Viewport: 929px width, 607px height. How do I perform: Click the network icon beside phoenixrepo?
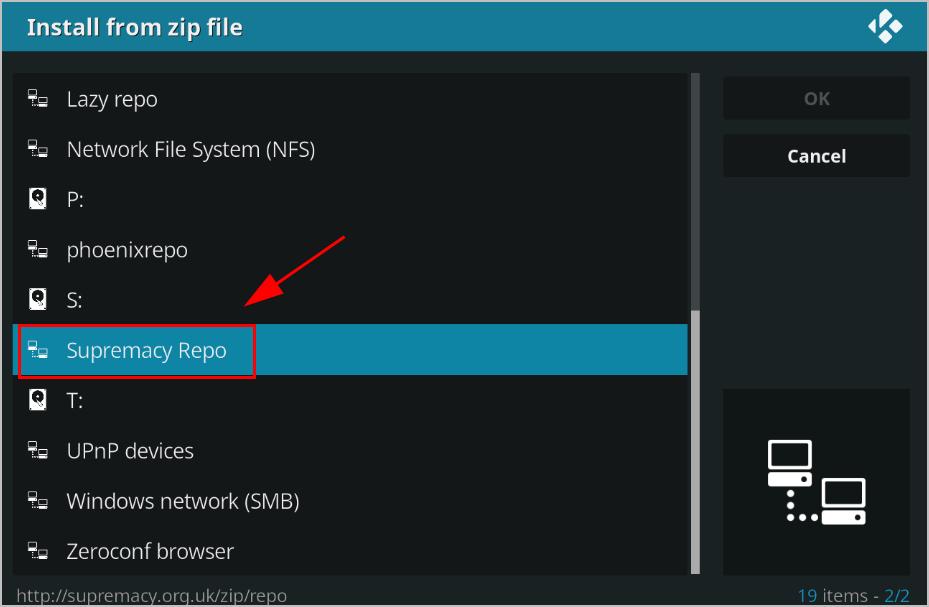pyautogui.click(x=38, y=249)
